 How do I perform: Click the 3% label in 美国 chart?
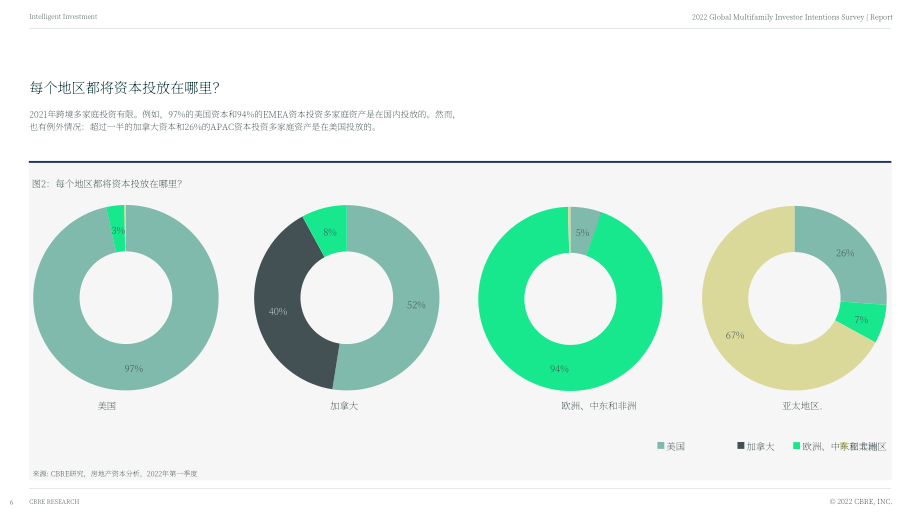point(118,231)
